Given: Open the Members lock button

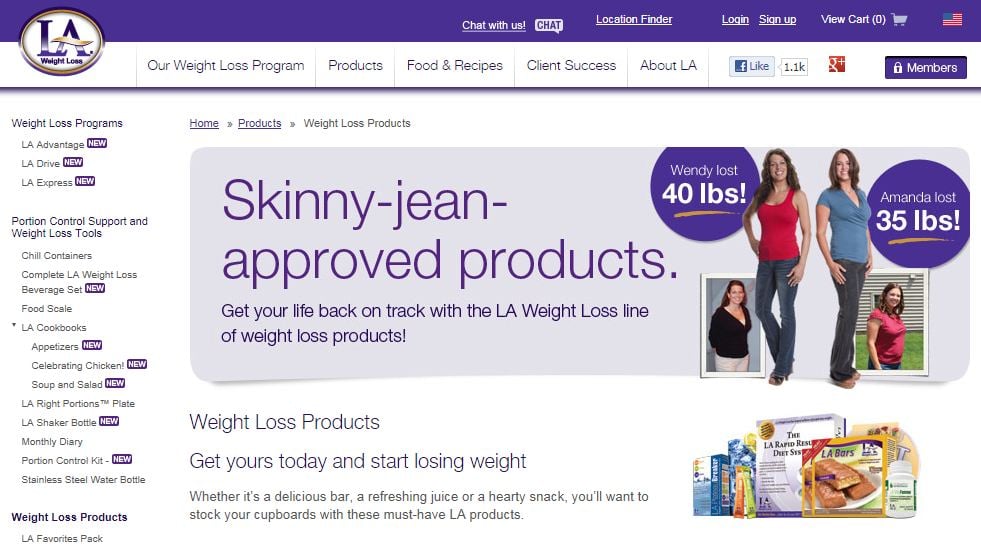Looking at the screenshot, I should coord(925,68).
